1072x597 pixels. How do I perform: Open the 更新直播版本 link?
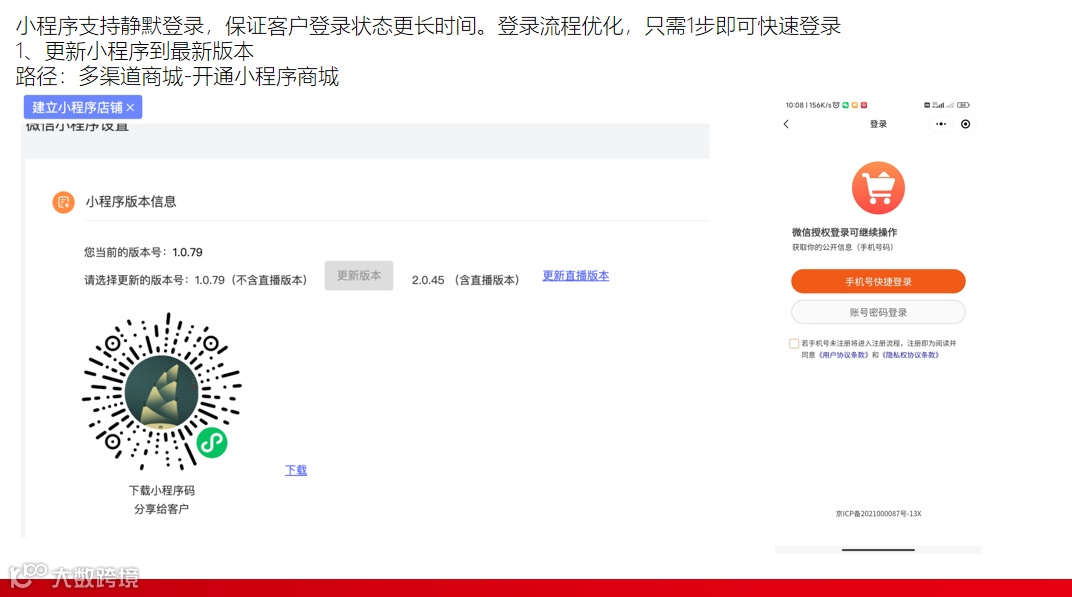[x=576, y=276]
